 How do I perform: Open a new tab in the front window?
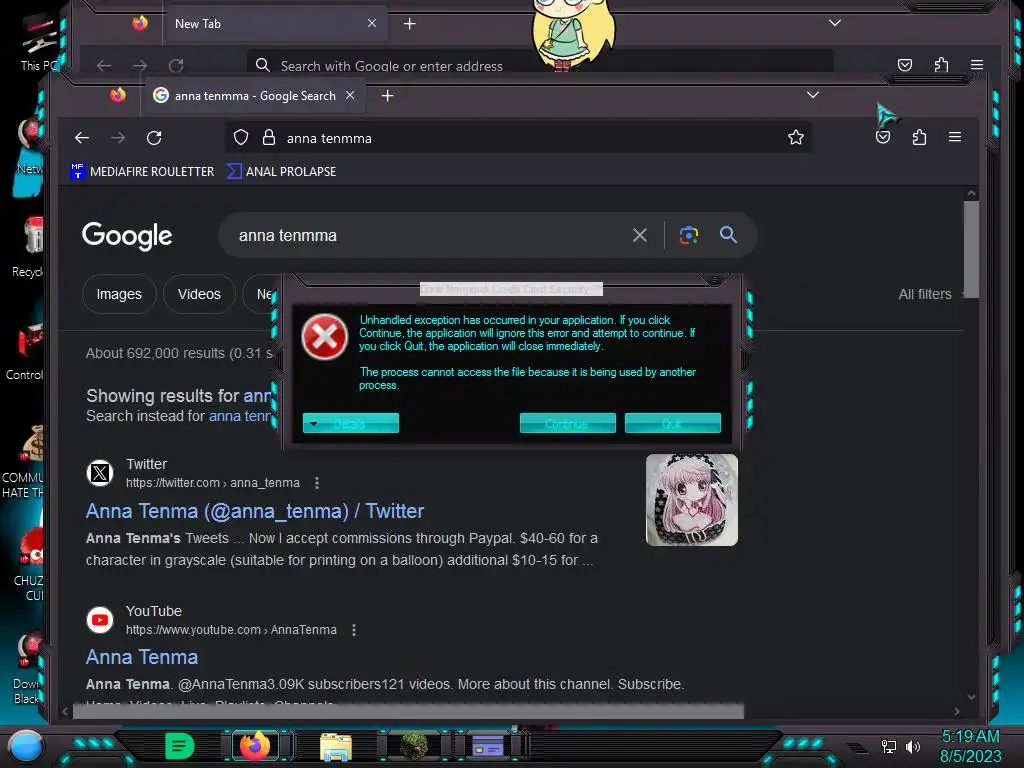tap(387, 96)
